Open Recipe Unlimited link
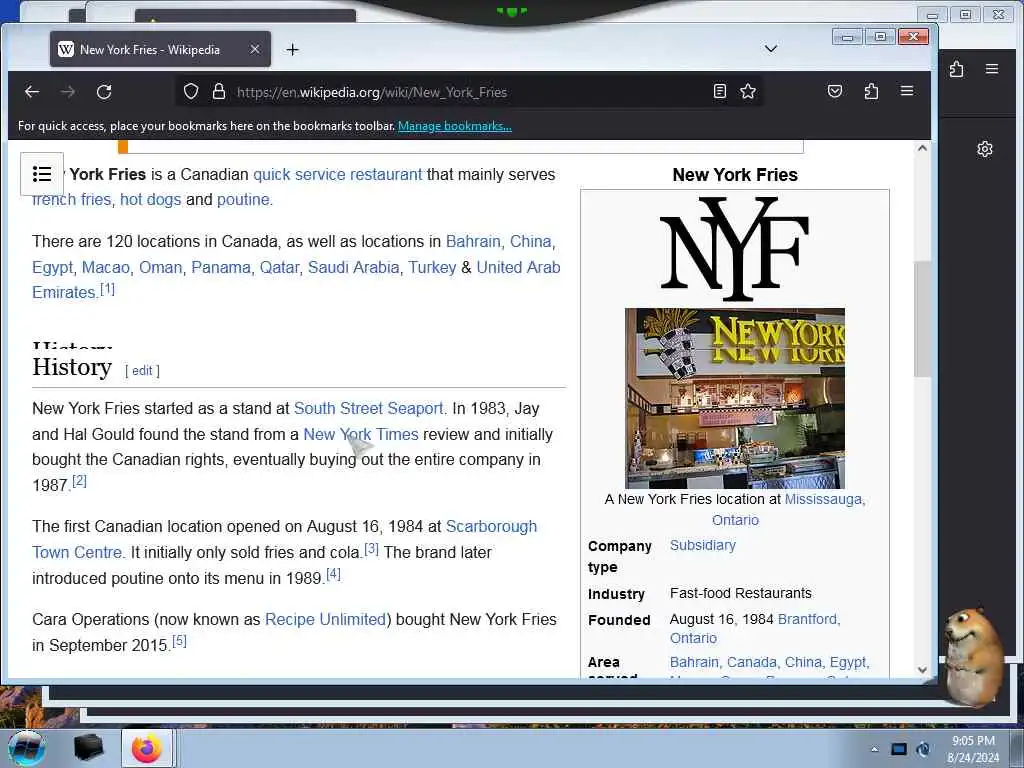 point(325,620)
